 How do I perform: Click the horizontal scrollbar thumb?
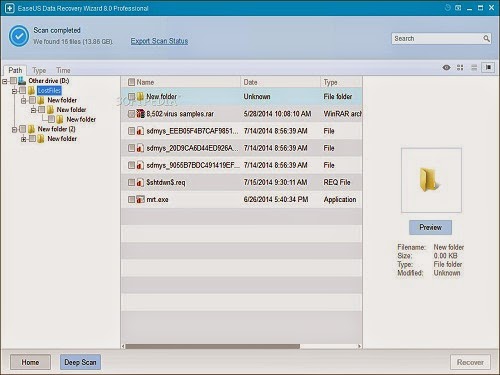[213, 346]
